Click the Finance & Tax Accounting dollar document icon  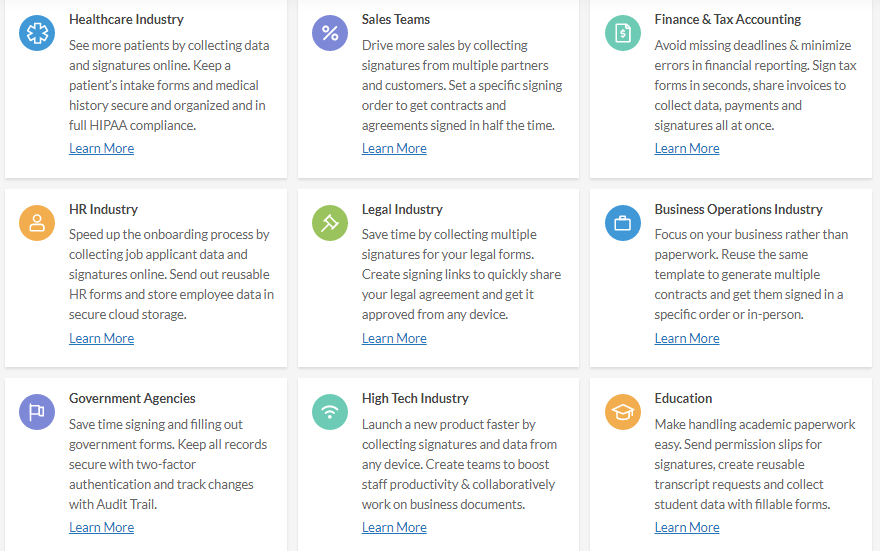point(623,33)
